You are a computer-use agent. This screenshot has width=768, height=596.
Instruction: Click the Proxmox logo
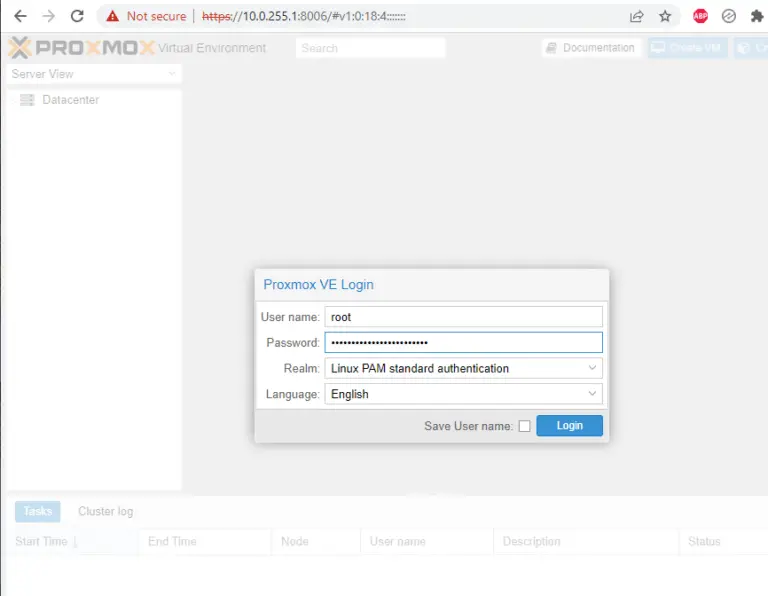81,48
